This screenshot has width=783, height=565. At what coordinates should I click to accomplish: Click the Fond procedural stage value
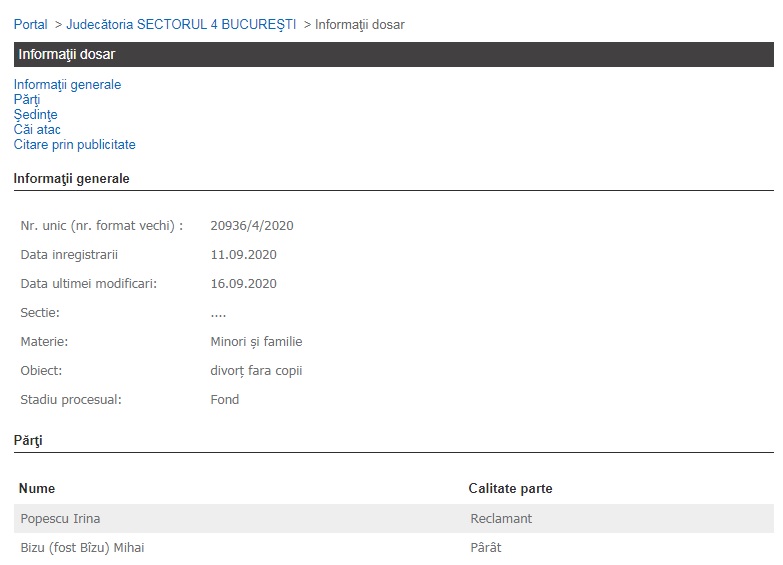[x=225, y=400]
